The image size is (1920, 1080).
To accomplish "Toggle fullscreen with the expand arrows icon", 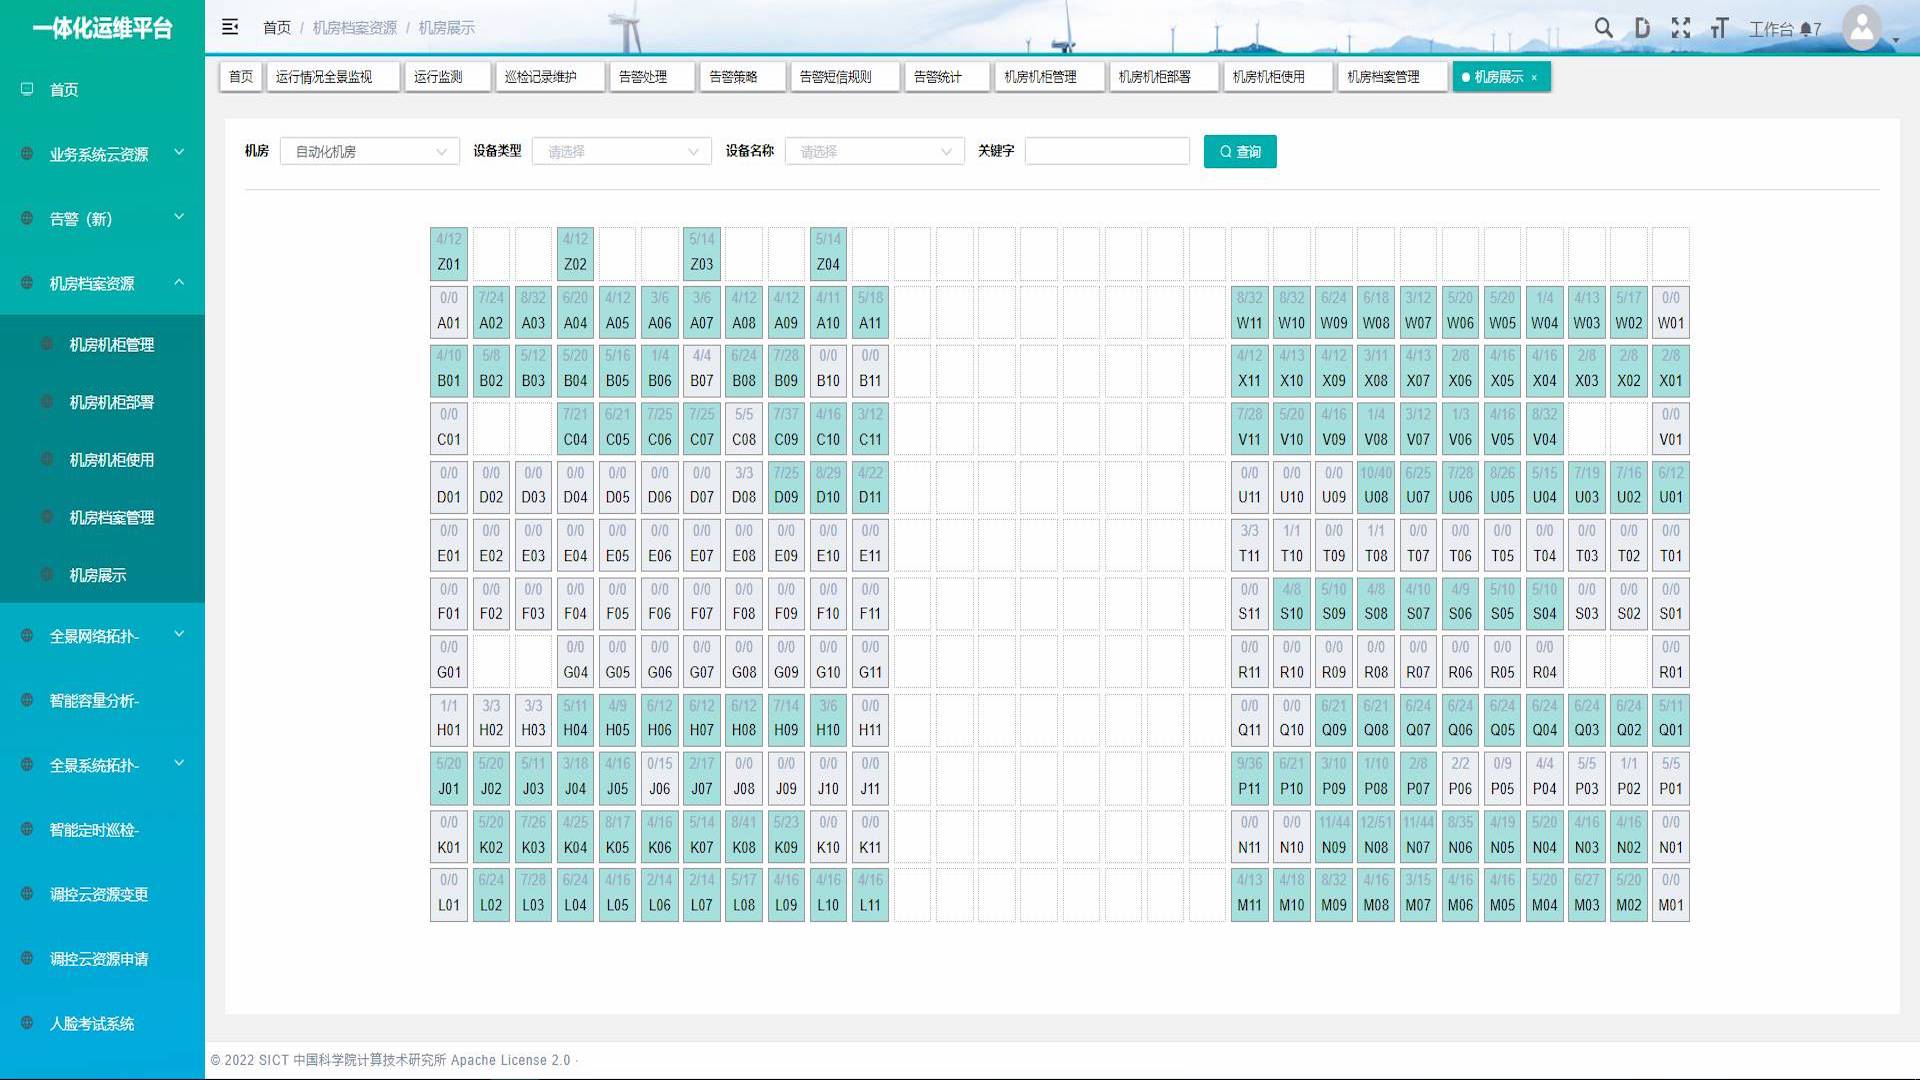I will [1681, 28].
